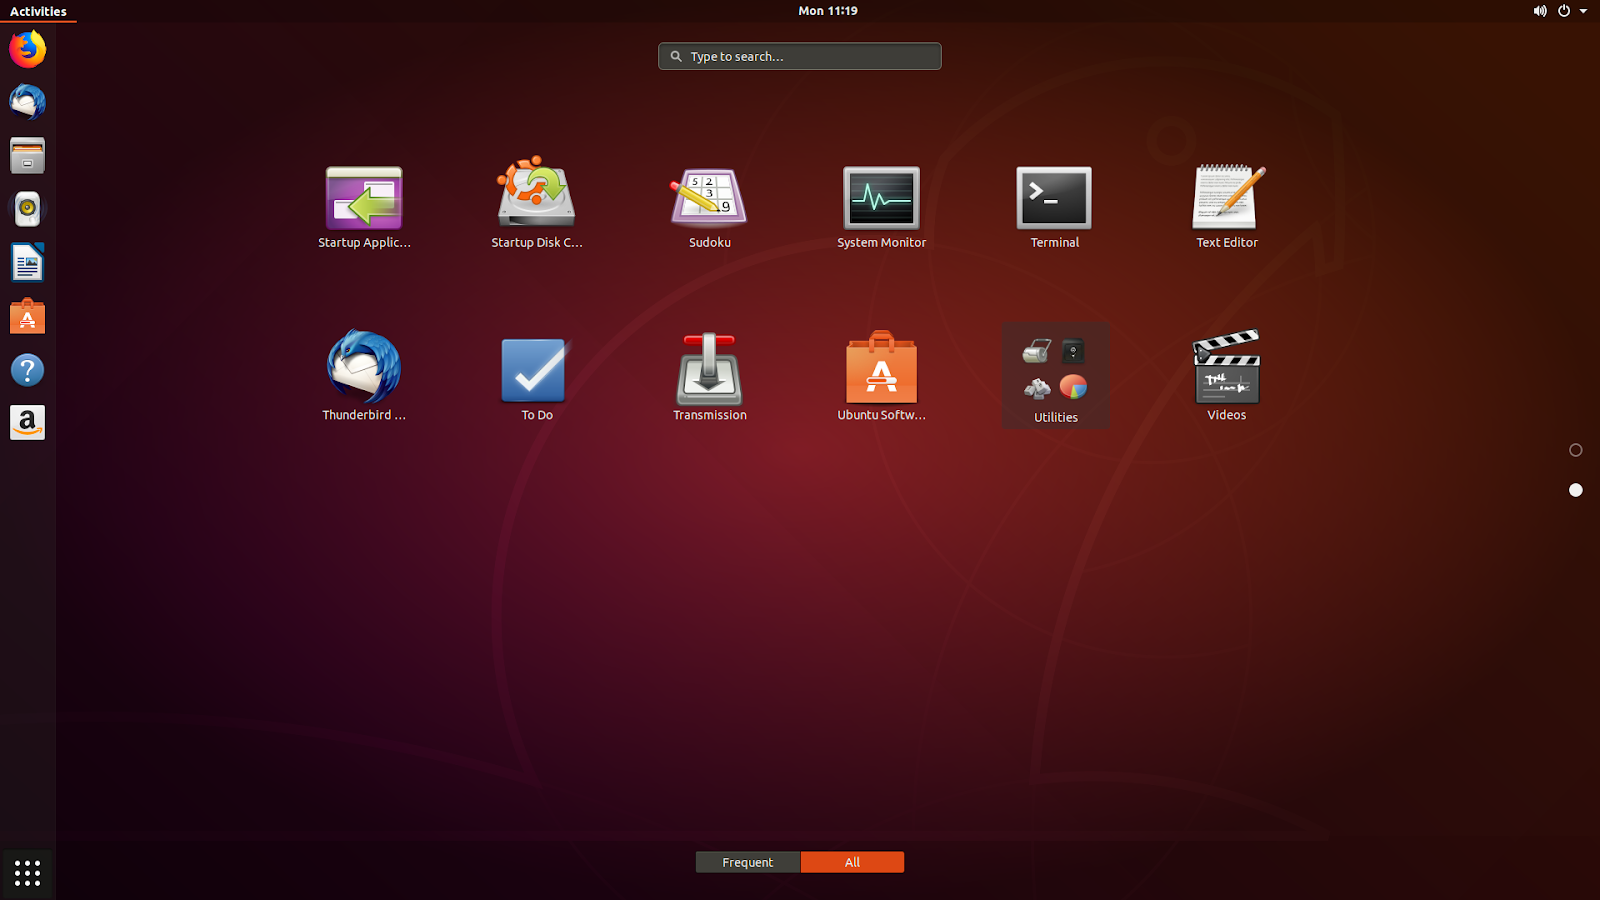Click the Show Applications grid button
1600x900 pixels.
coord(27,872)
